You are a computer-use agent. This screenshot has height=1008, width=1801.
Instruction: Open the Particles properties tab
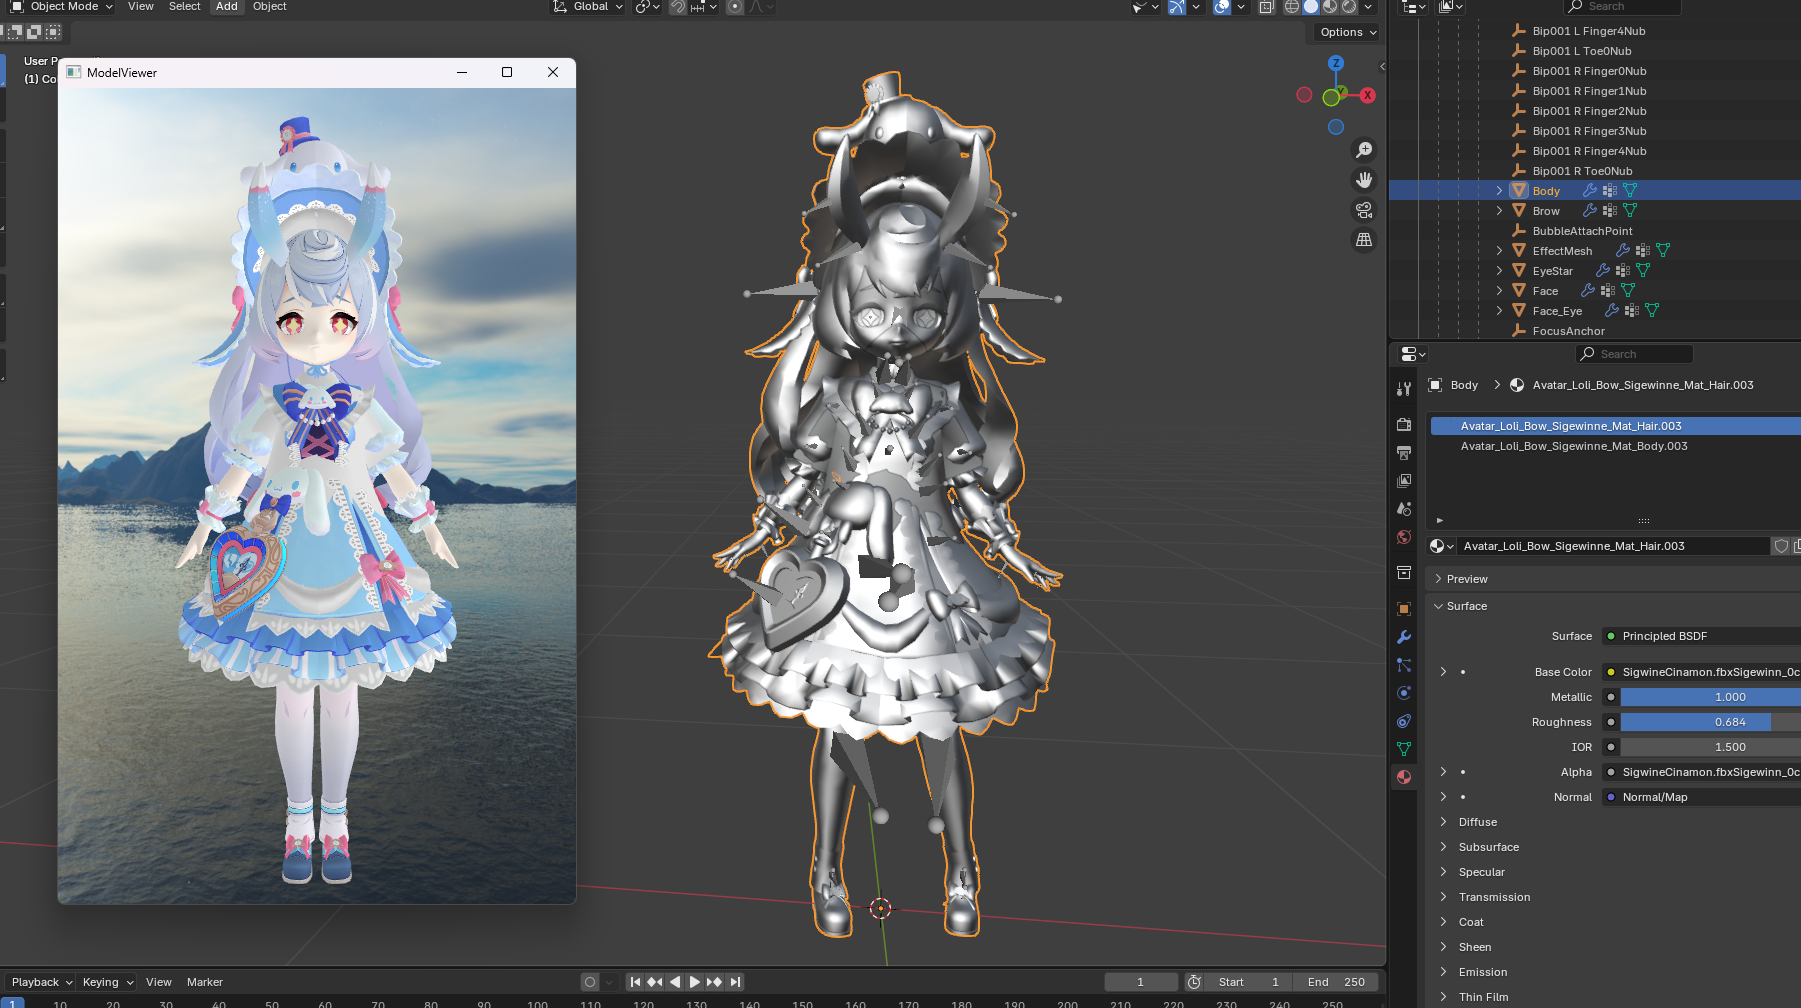[1404, 665]
